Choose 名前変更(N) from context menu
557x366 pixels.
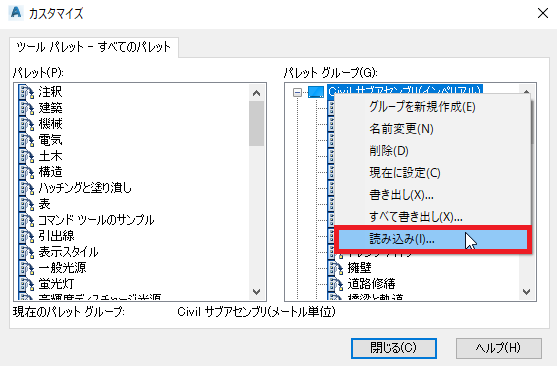click(x=401, y=129)
